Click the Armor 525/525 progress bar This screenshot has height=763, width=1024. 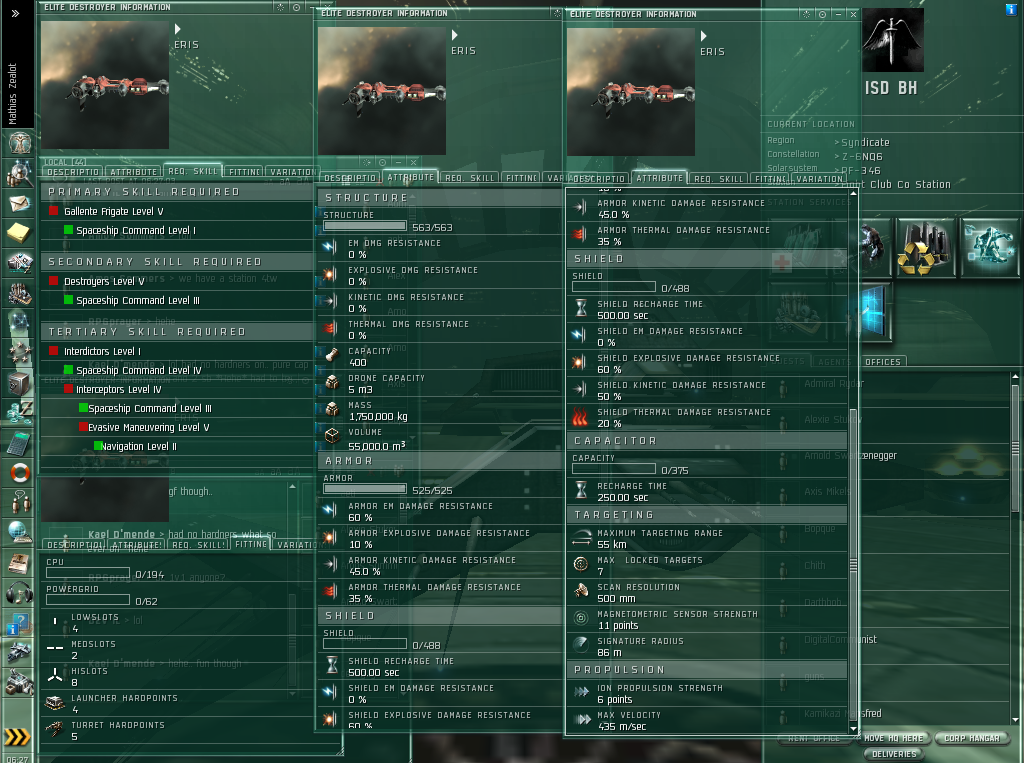(x=364, y=489)
